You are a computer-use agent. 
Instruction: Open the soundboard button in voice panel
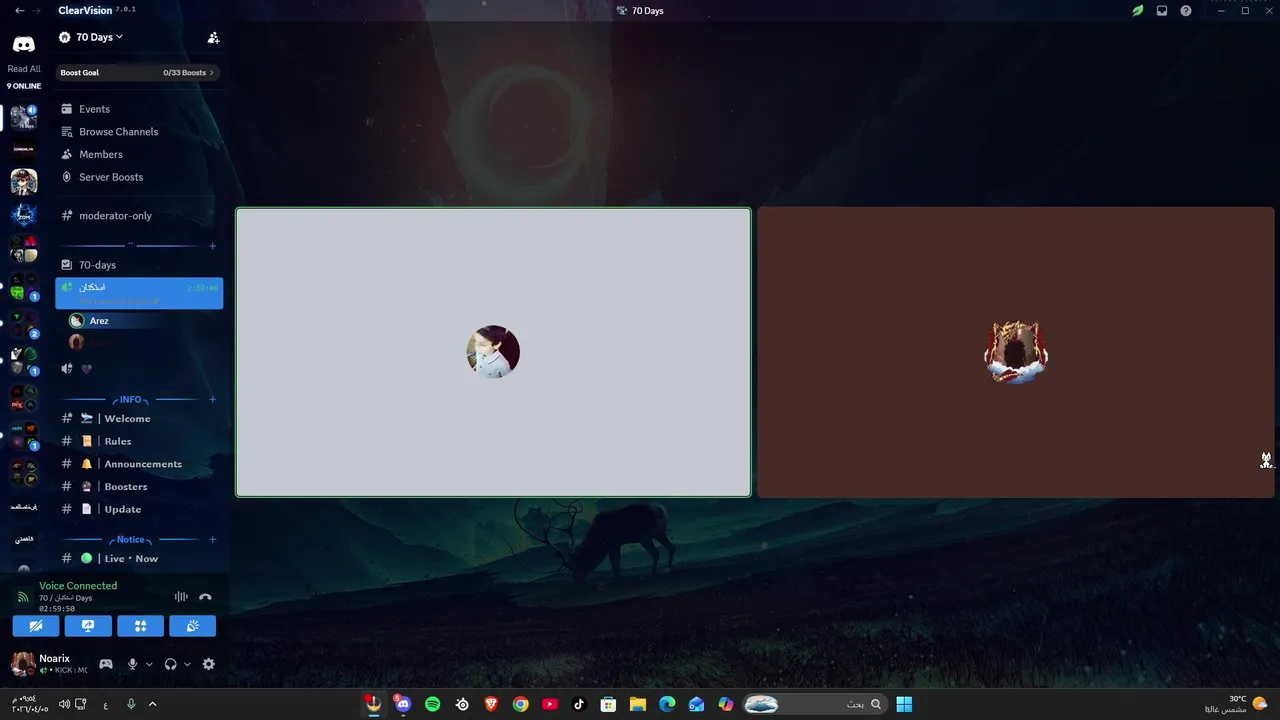(x=193, y=626)
